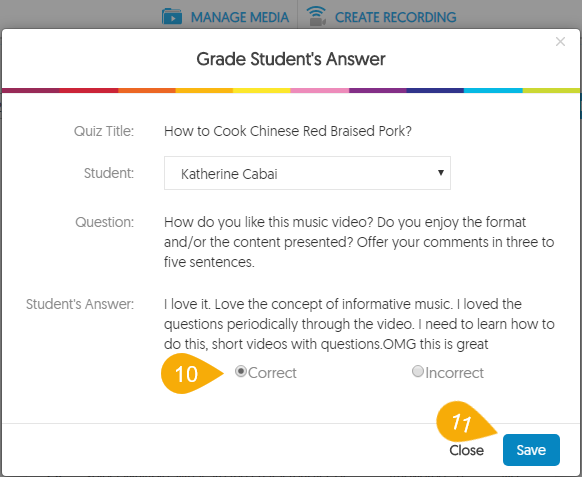Click the Correct label text

pyautogui.click(x=272, y=373)
